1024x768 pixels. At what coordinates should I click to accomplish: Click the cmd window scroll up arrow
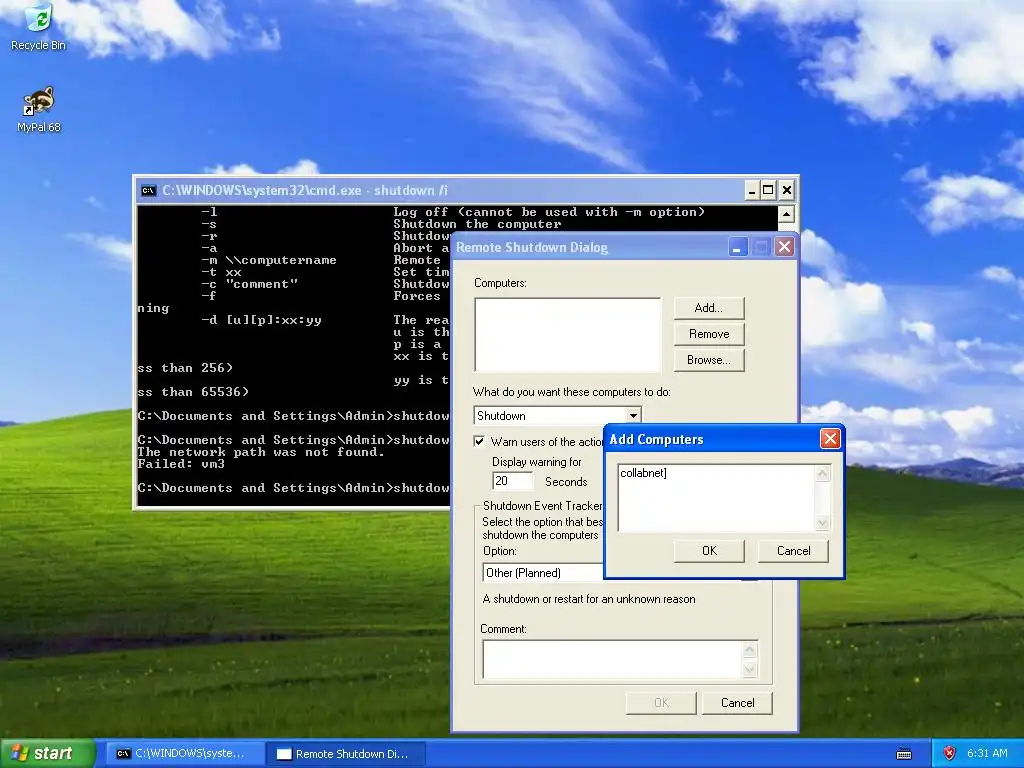(x=786, y=214)
